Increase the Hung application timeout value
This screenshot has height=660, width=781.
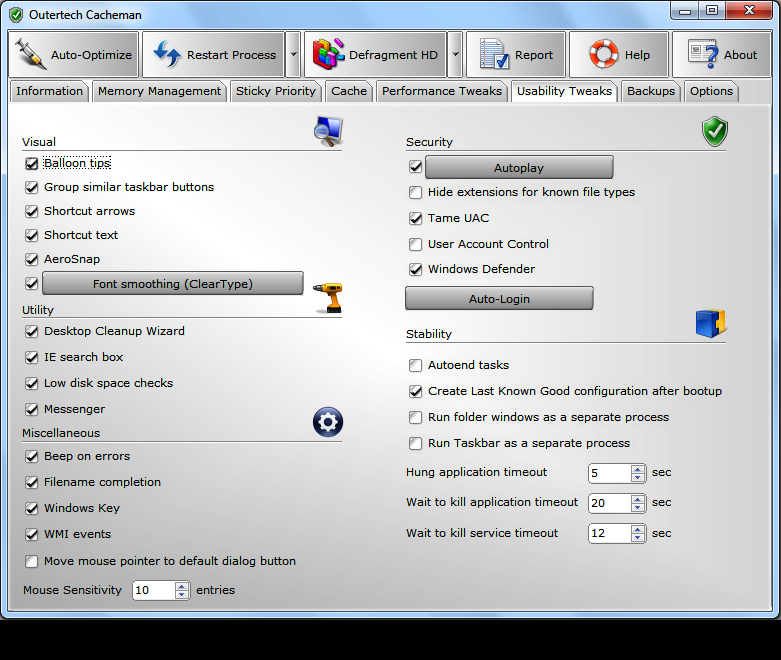click(x=638, y=469)
